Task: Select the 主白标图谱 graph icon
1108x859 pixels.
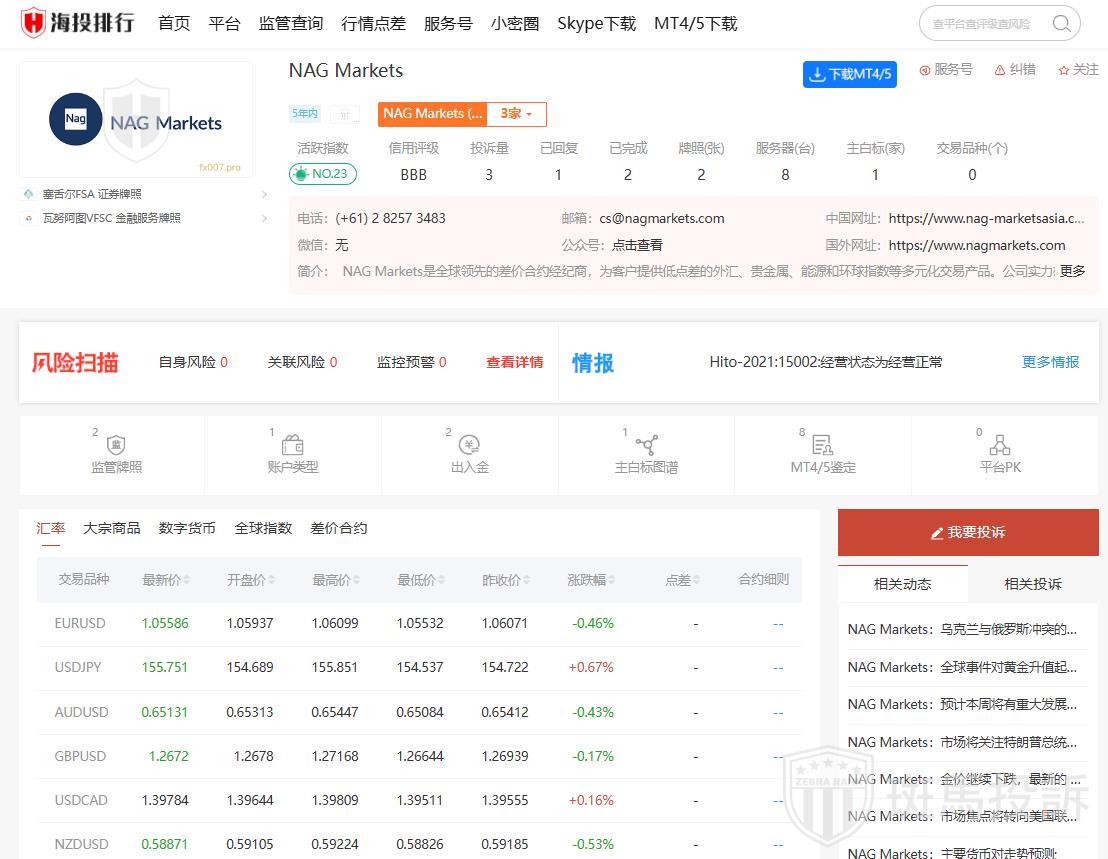Action: click(646, 446)
